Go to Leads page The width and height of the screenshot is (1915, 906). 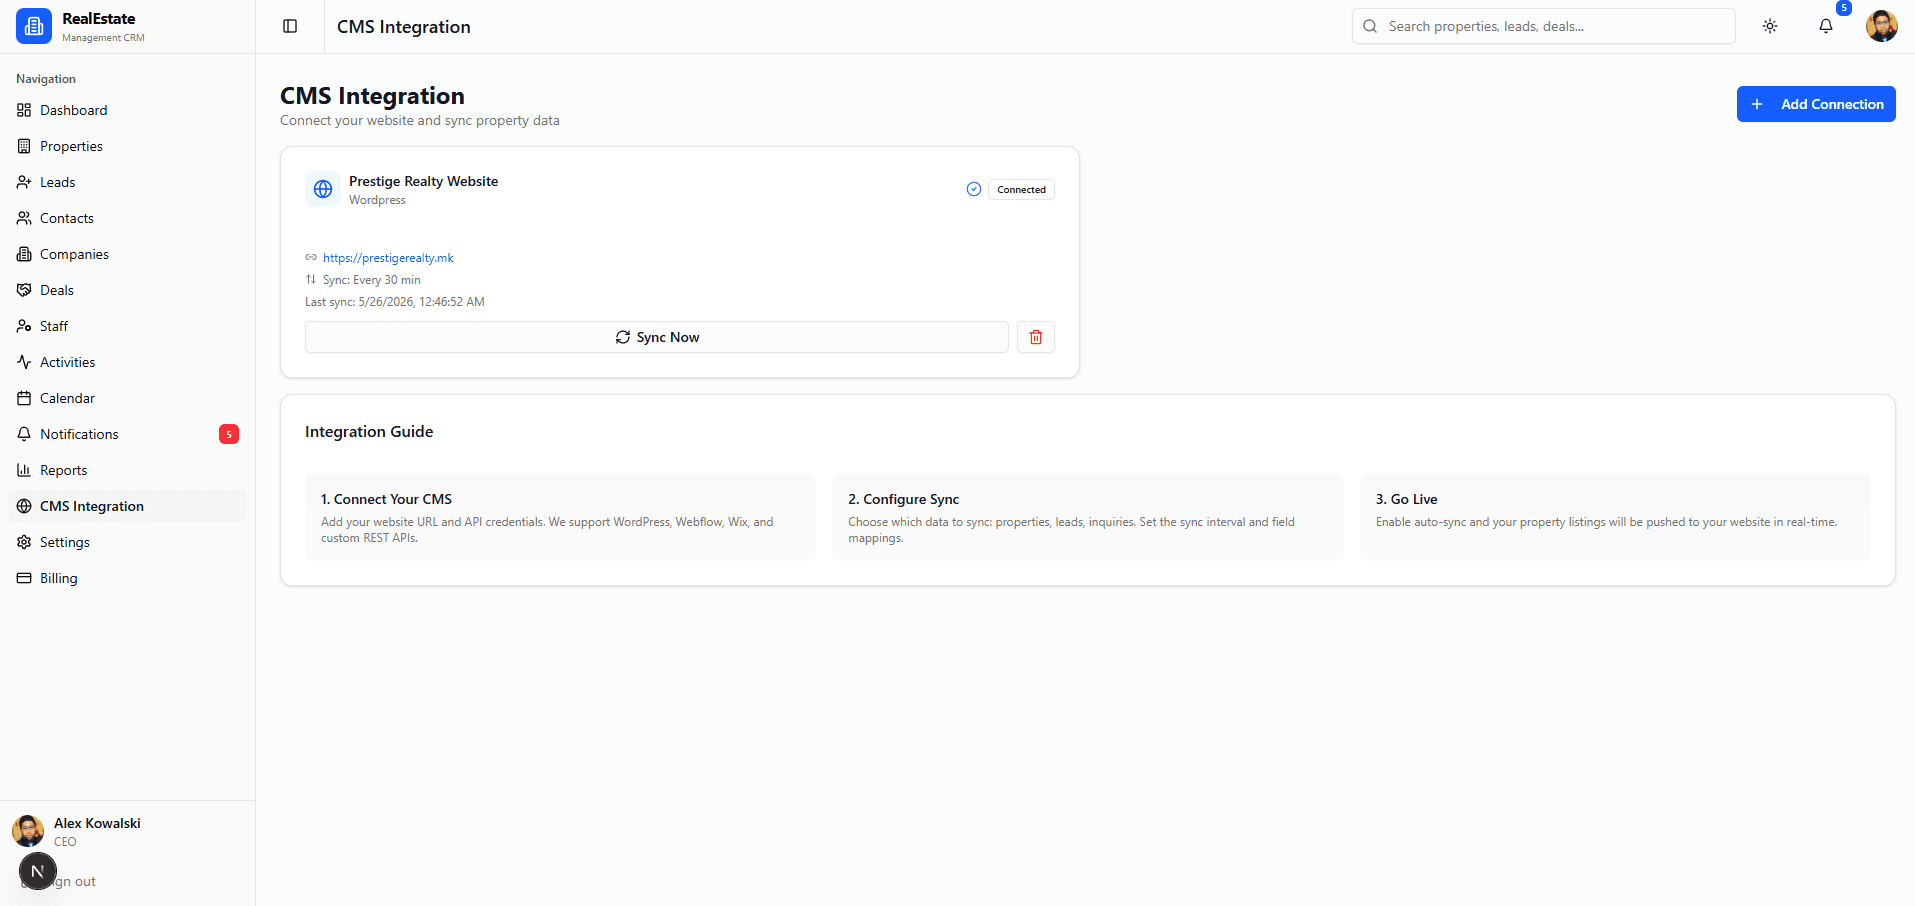[x=127, y=182]
